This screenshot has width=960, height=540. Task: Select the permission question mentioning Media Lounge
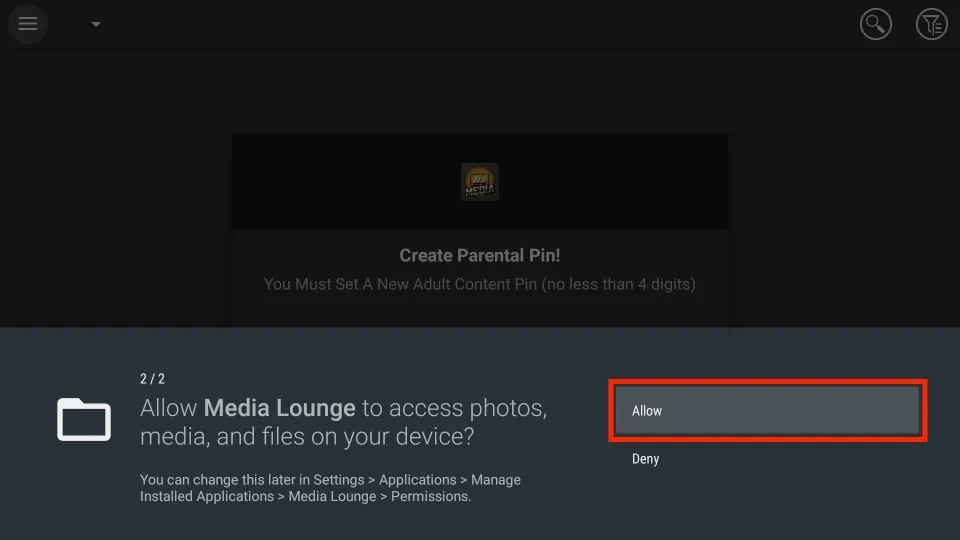click(343, 422)
